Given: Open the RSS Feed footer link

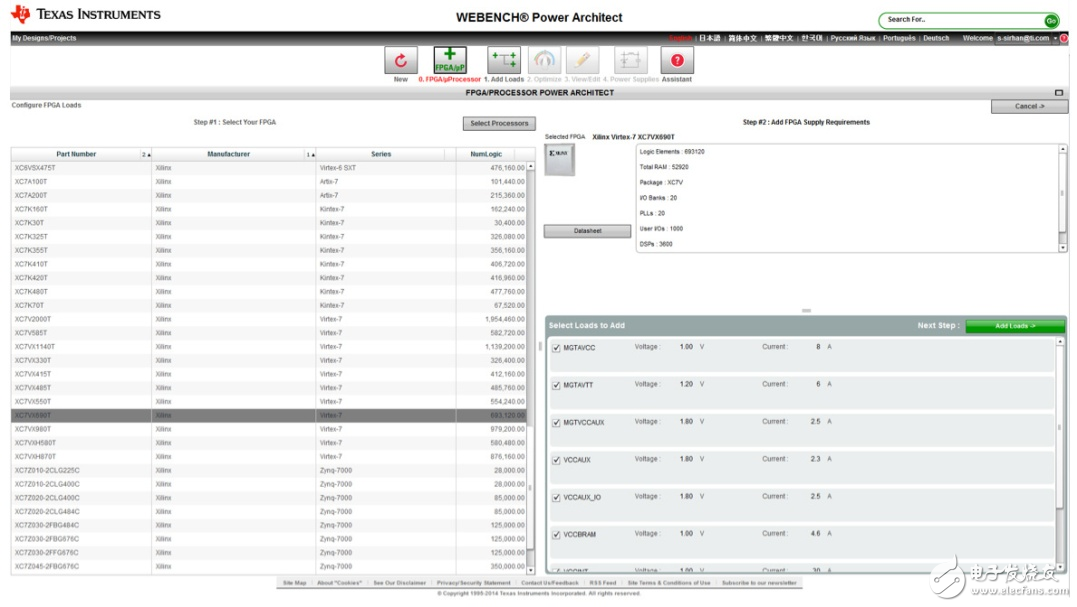Looking at the screenshot, I should 603,583.
